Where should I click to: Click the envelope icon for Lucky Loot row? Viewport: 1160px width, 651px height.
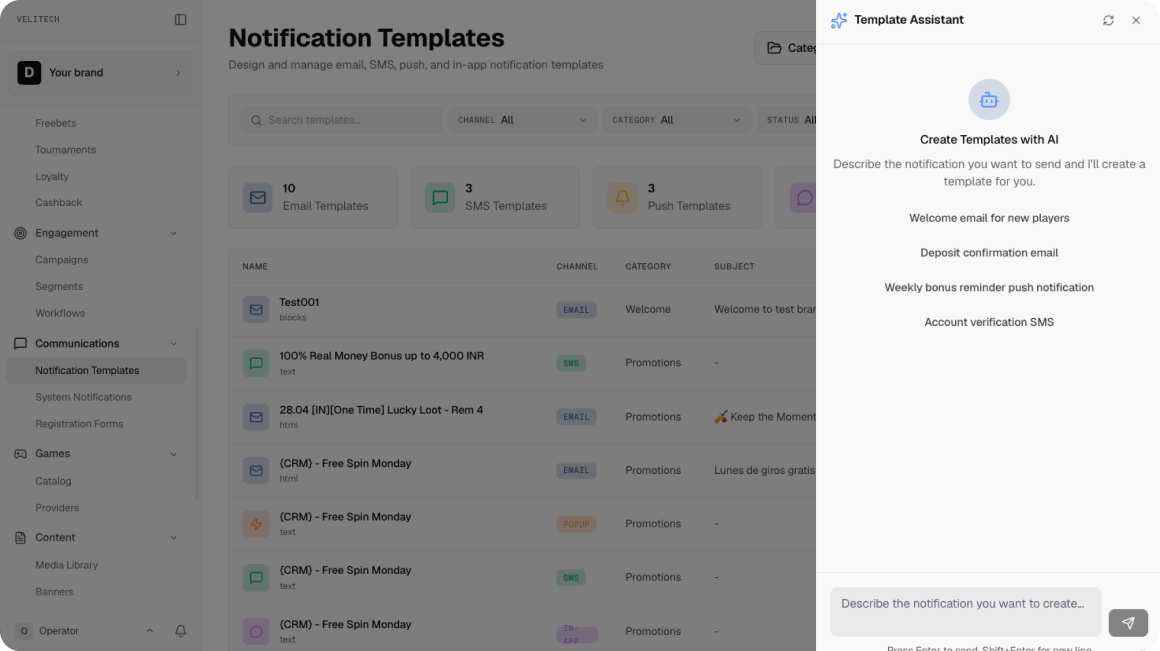coord(256,416)
